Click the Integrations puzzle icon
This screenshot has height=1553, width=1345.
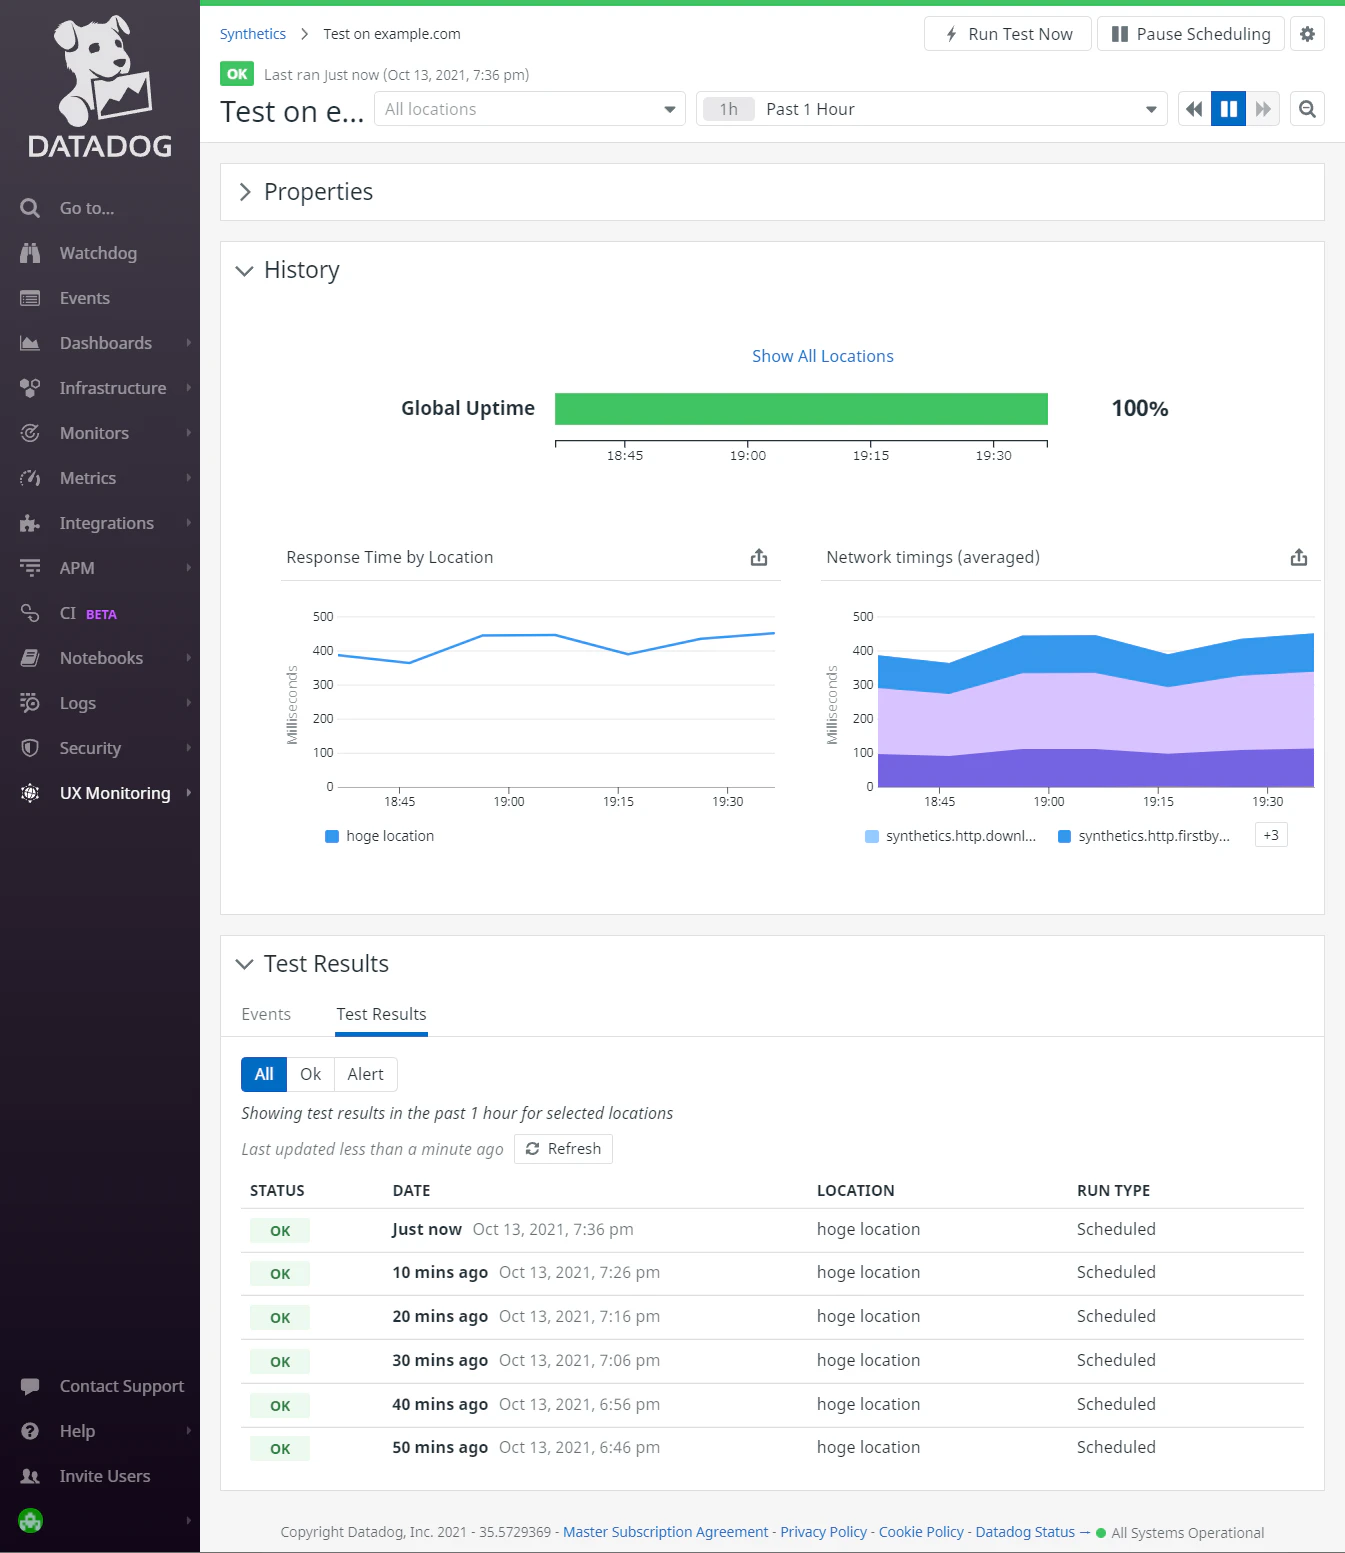(x=30, y=523)
